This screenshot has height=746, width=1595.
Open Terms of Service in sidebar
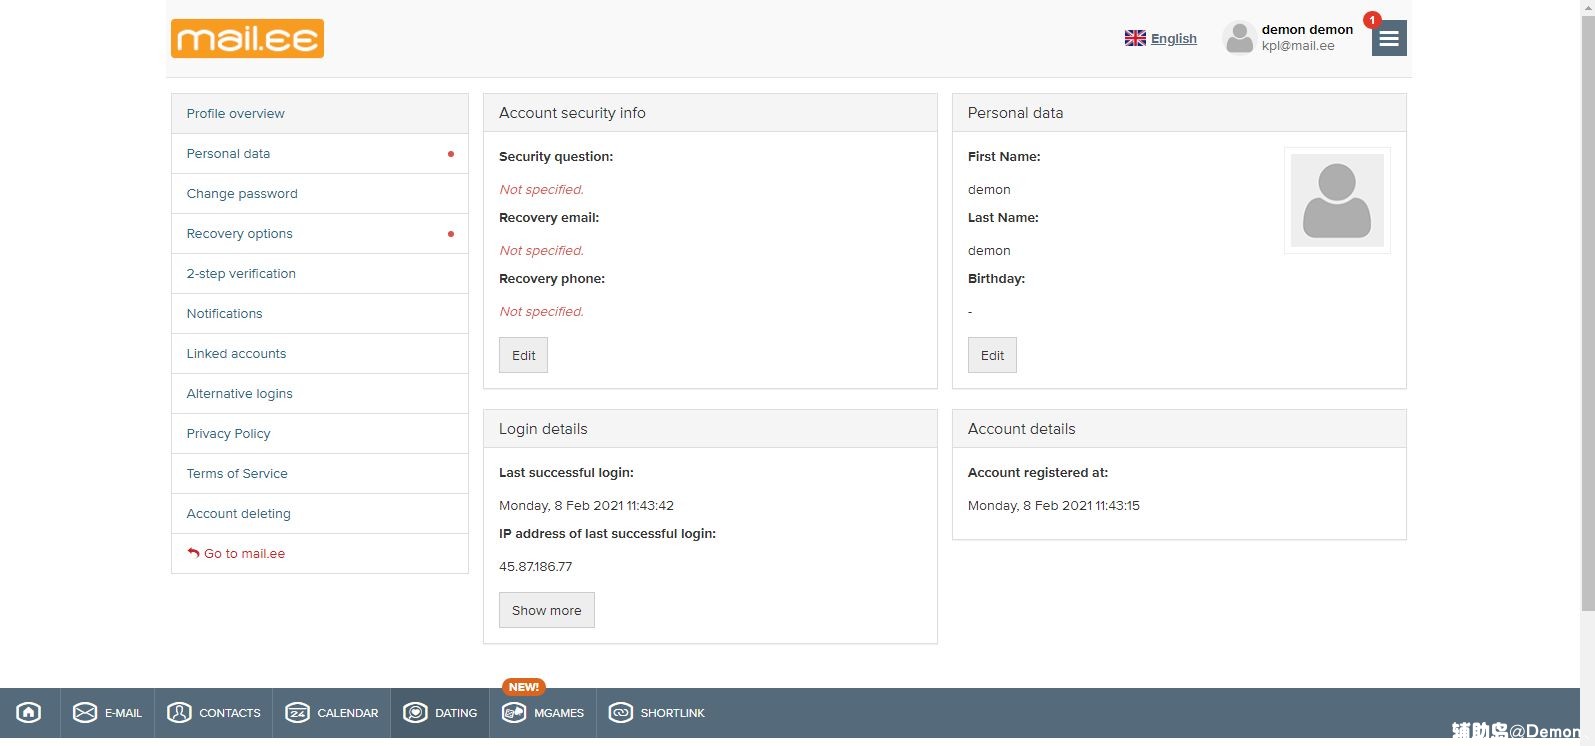click(320, 474)
